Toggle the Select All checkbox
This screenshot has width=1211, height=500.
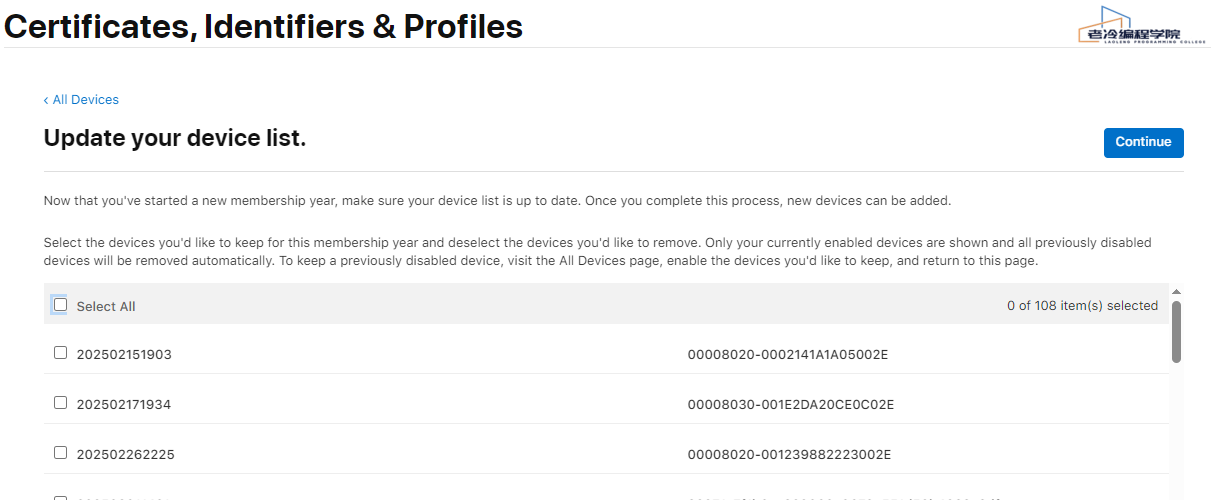coord(61,305)
